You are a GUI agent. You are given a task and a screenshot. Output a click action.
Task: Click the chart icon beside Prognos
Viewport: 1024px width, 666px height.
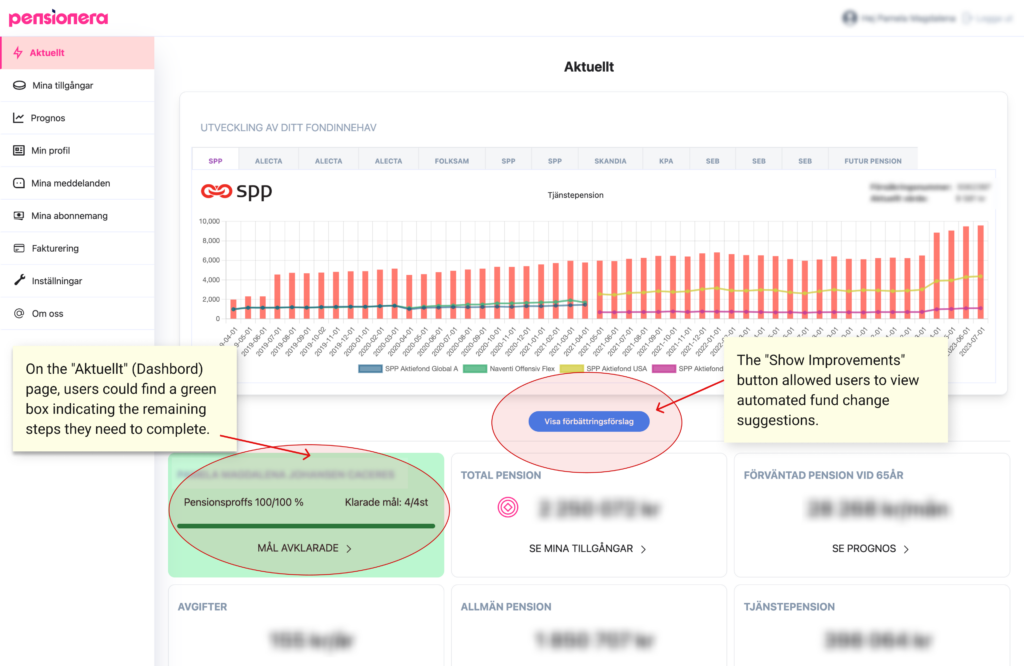click(18, 118)
